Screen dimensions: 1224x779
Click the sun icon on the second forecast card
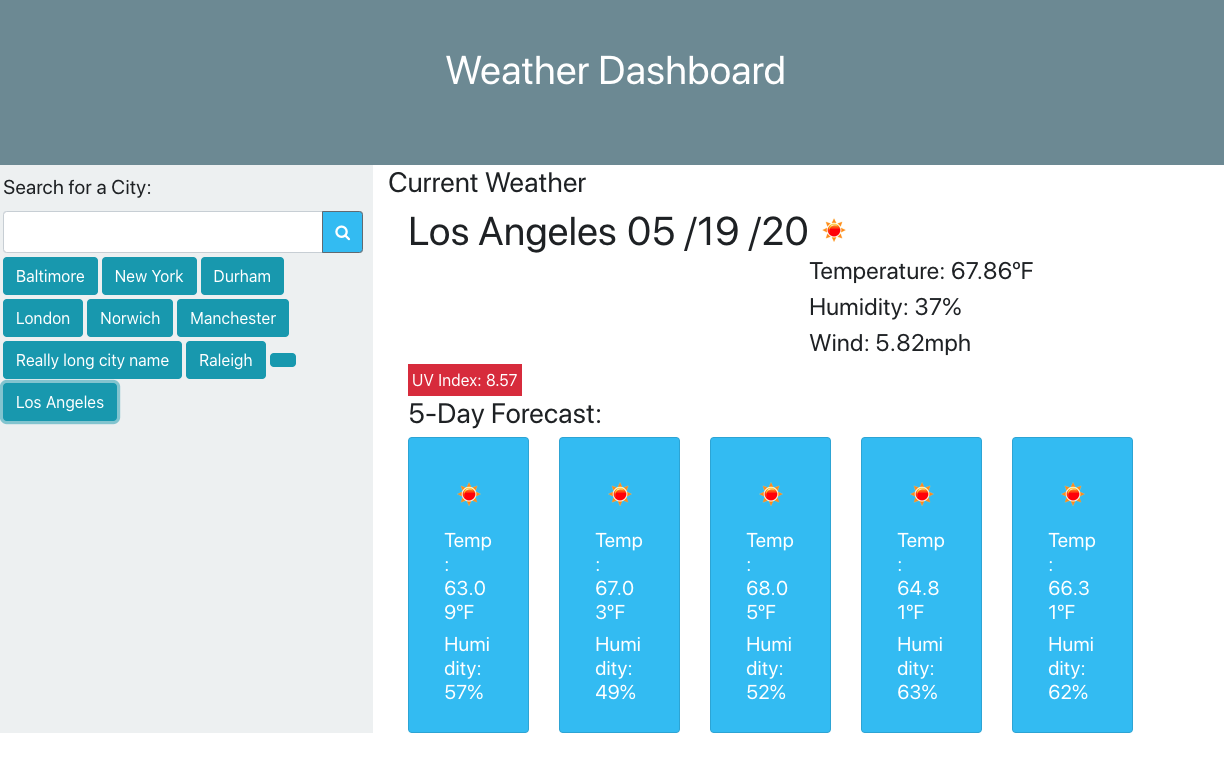tap(619, 493)
